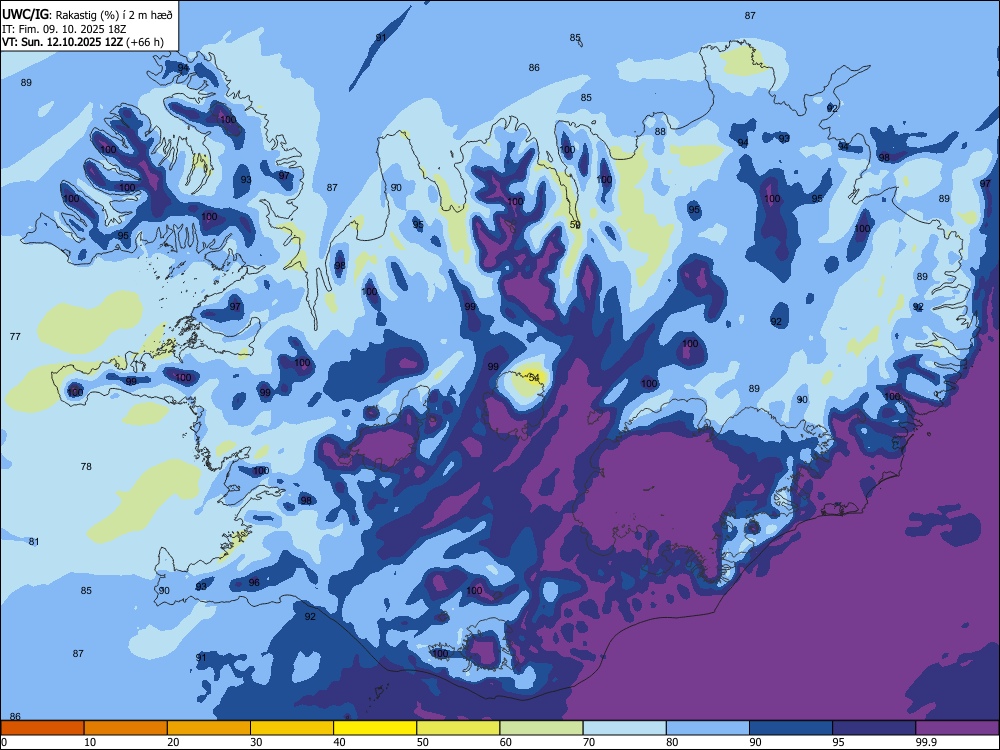Click the humidity value '88' on the map
The image size is (1000, 750).
coord(660,132)
